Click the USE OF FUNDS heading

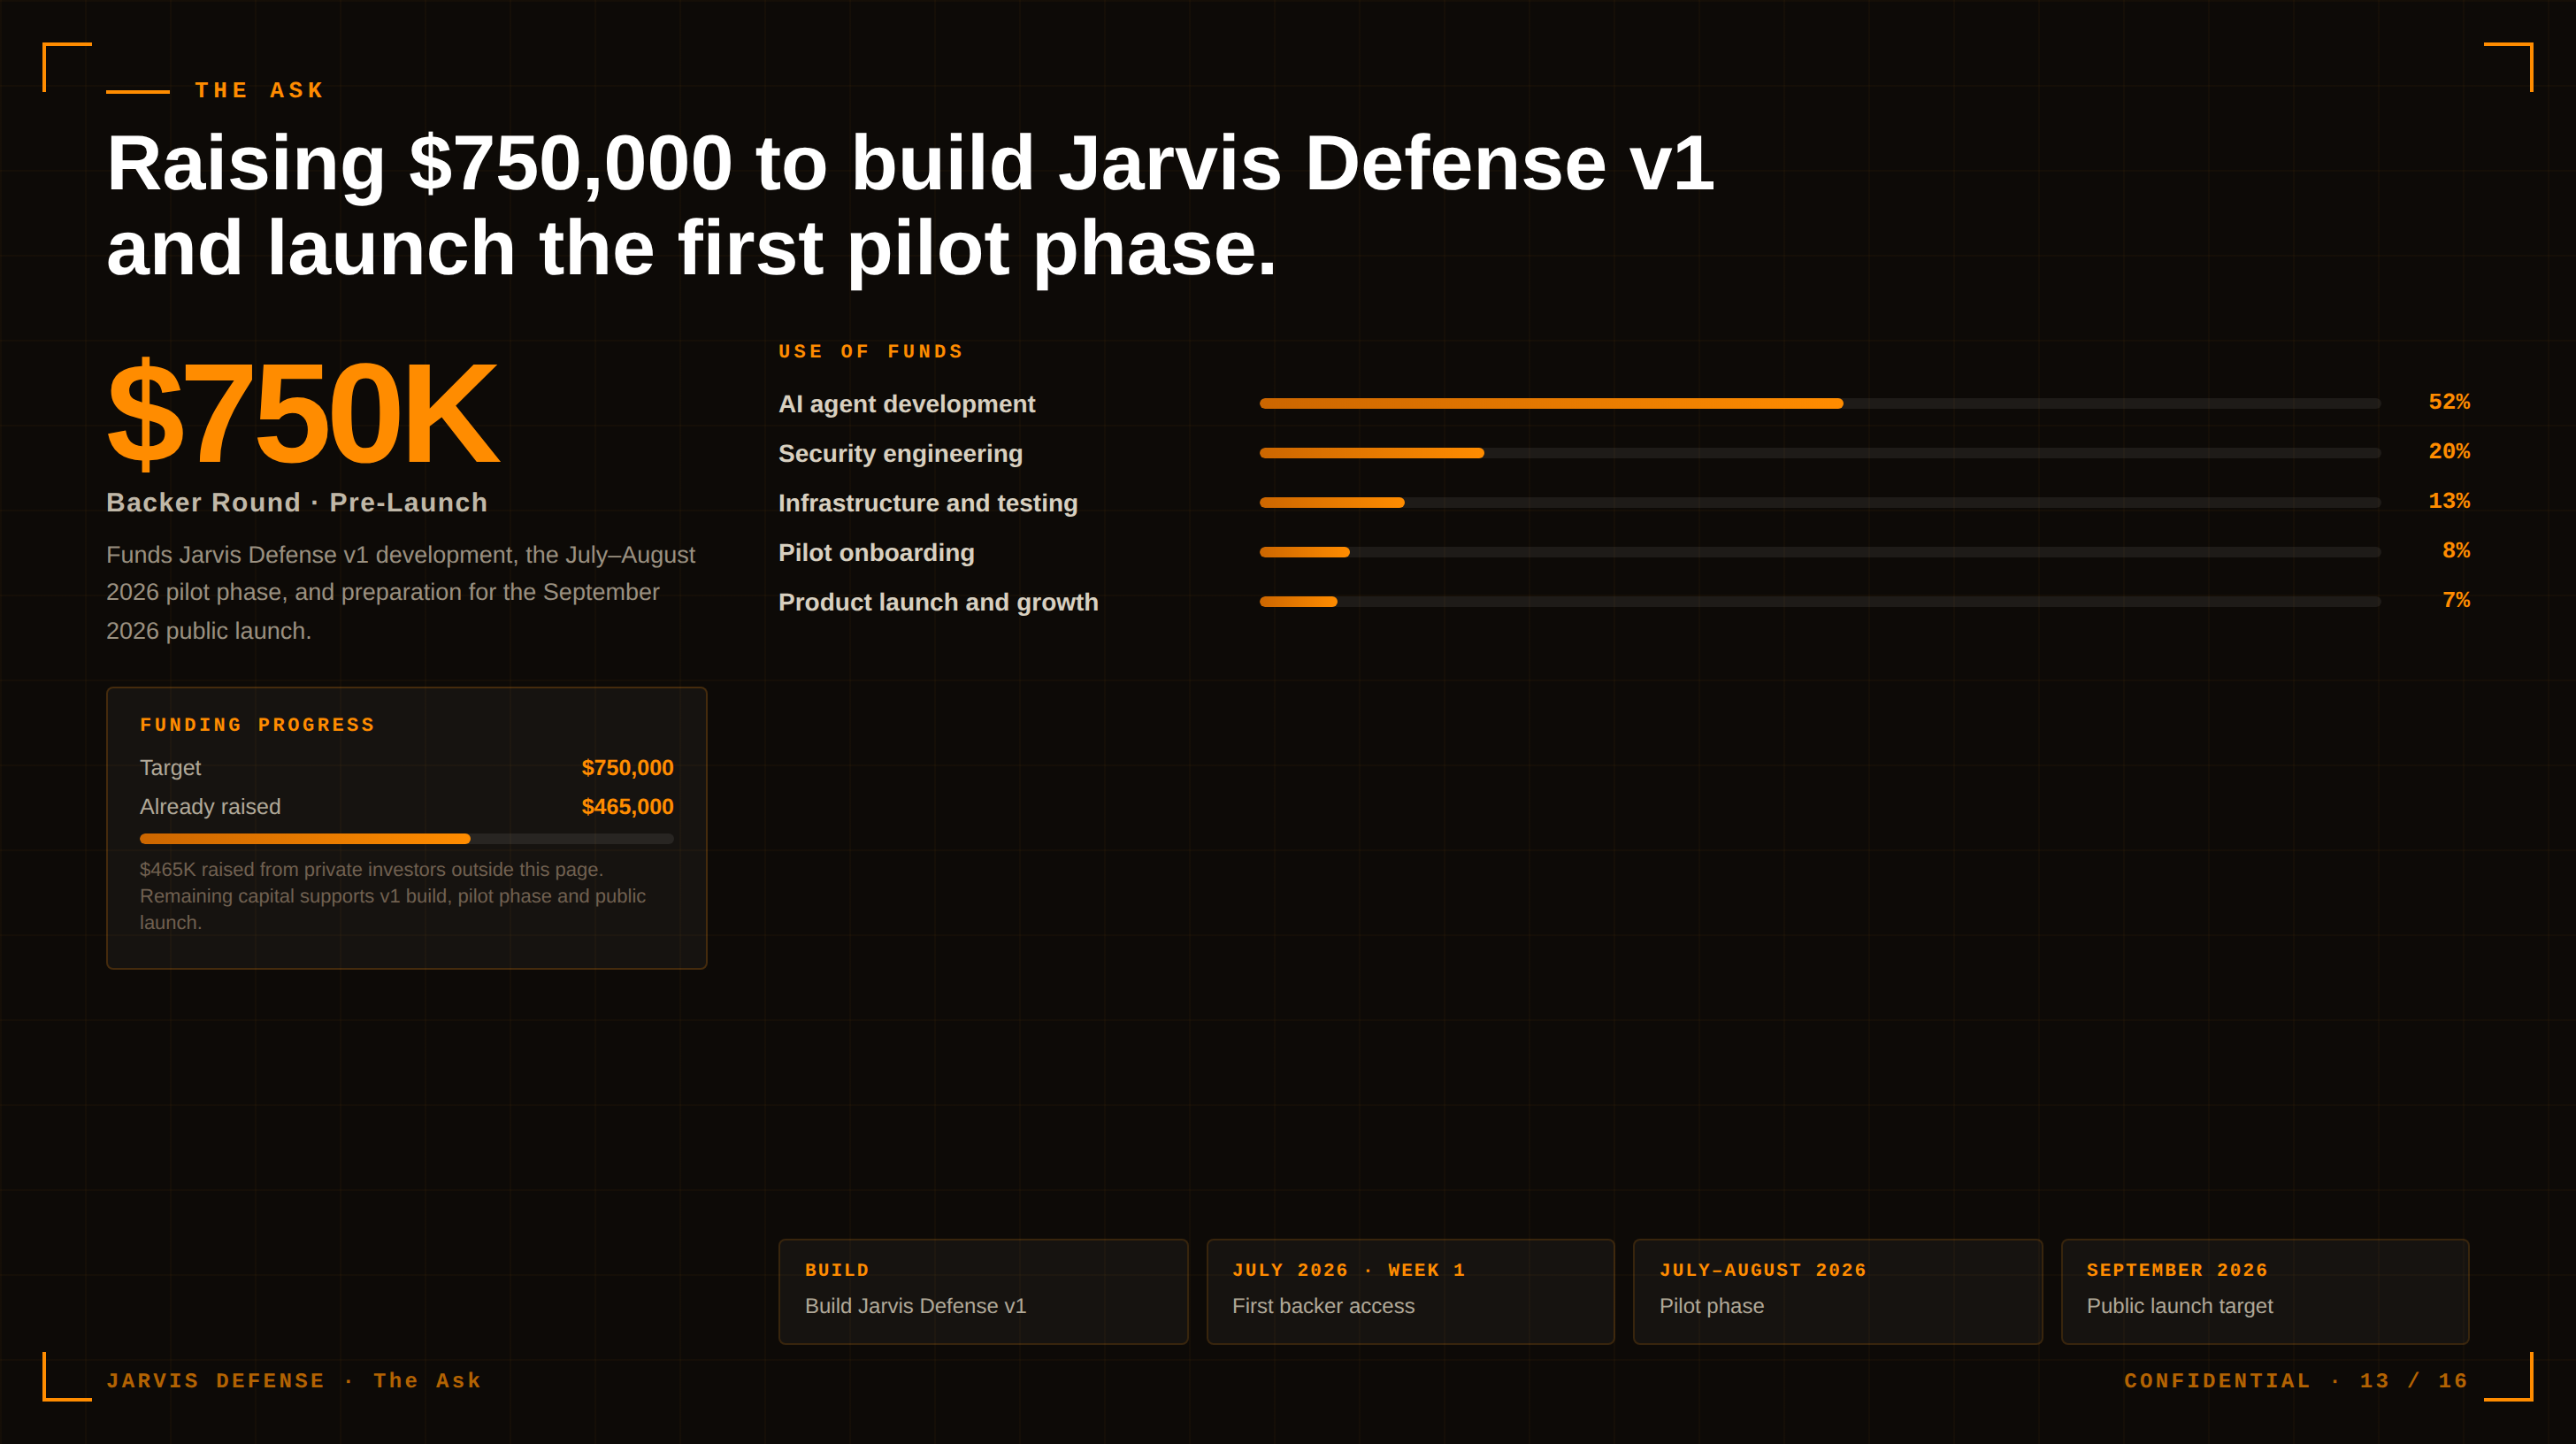pyautogui.click(x=871, y=351)
